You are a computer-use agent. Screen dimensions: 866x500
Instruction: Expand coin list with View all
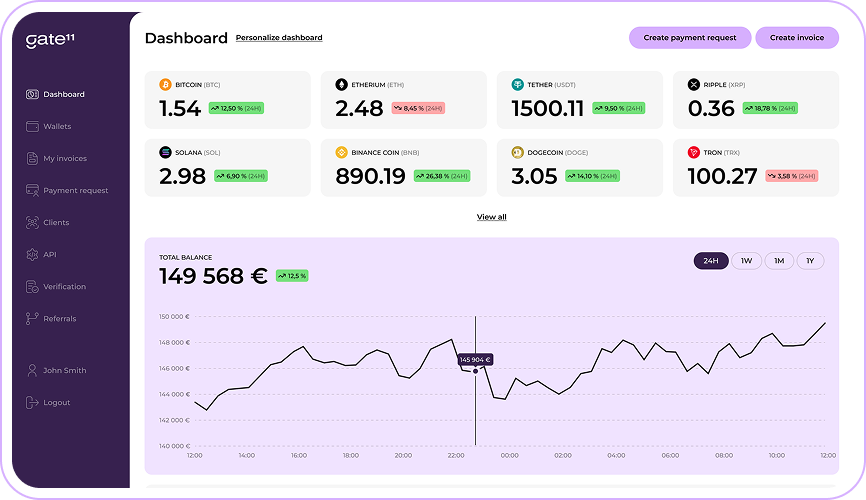491,217
